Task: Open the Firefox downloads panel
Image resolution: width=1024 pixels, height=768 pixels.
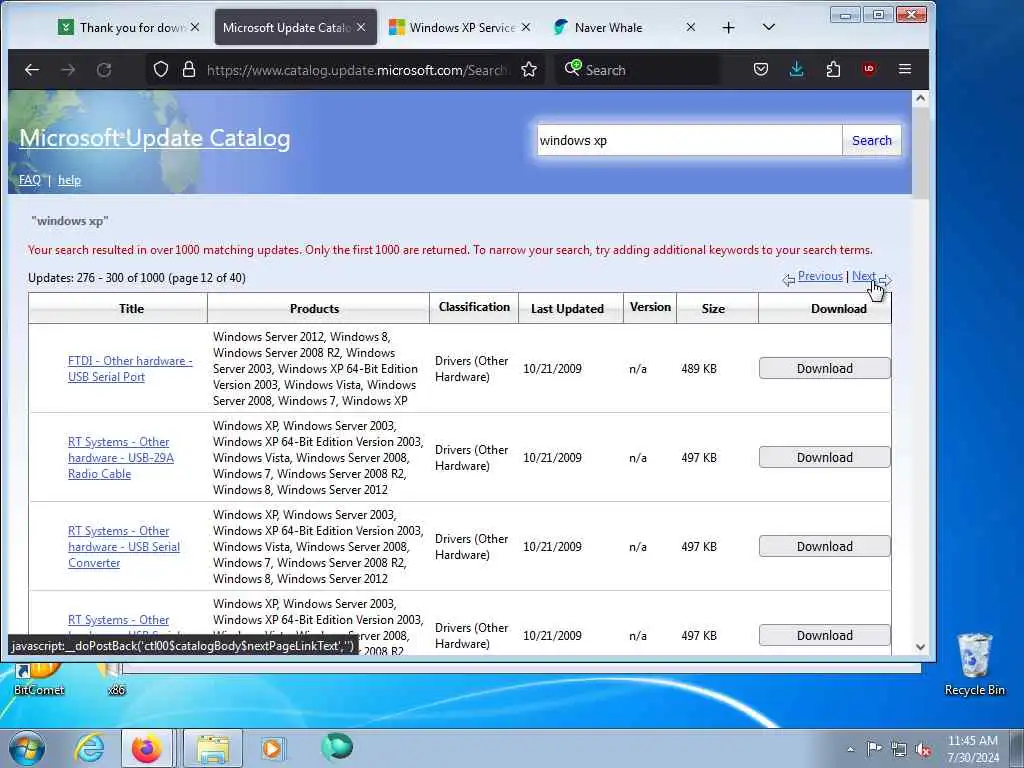Action: pos(797,69)
